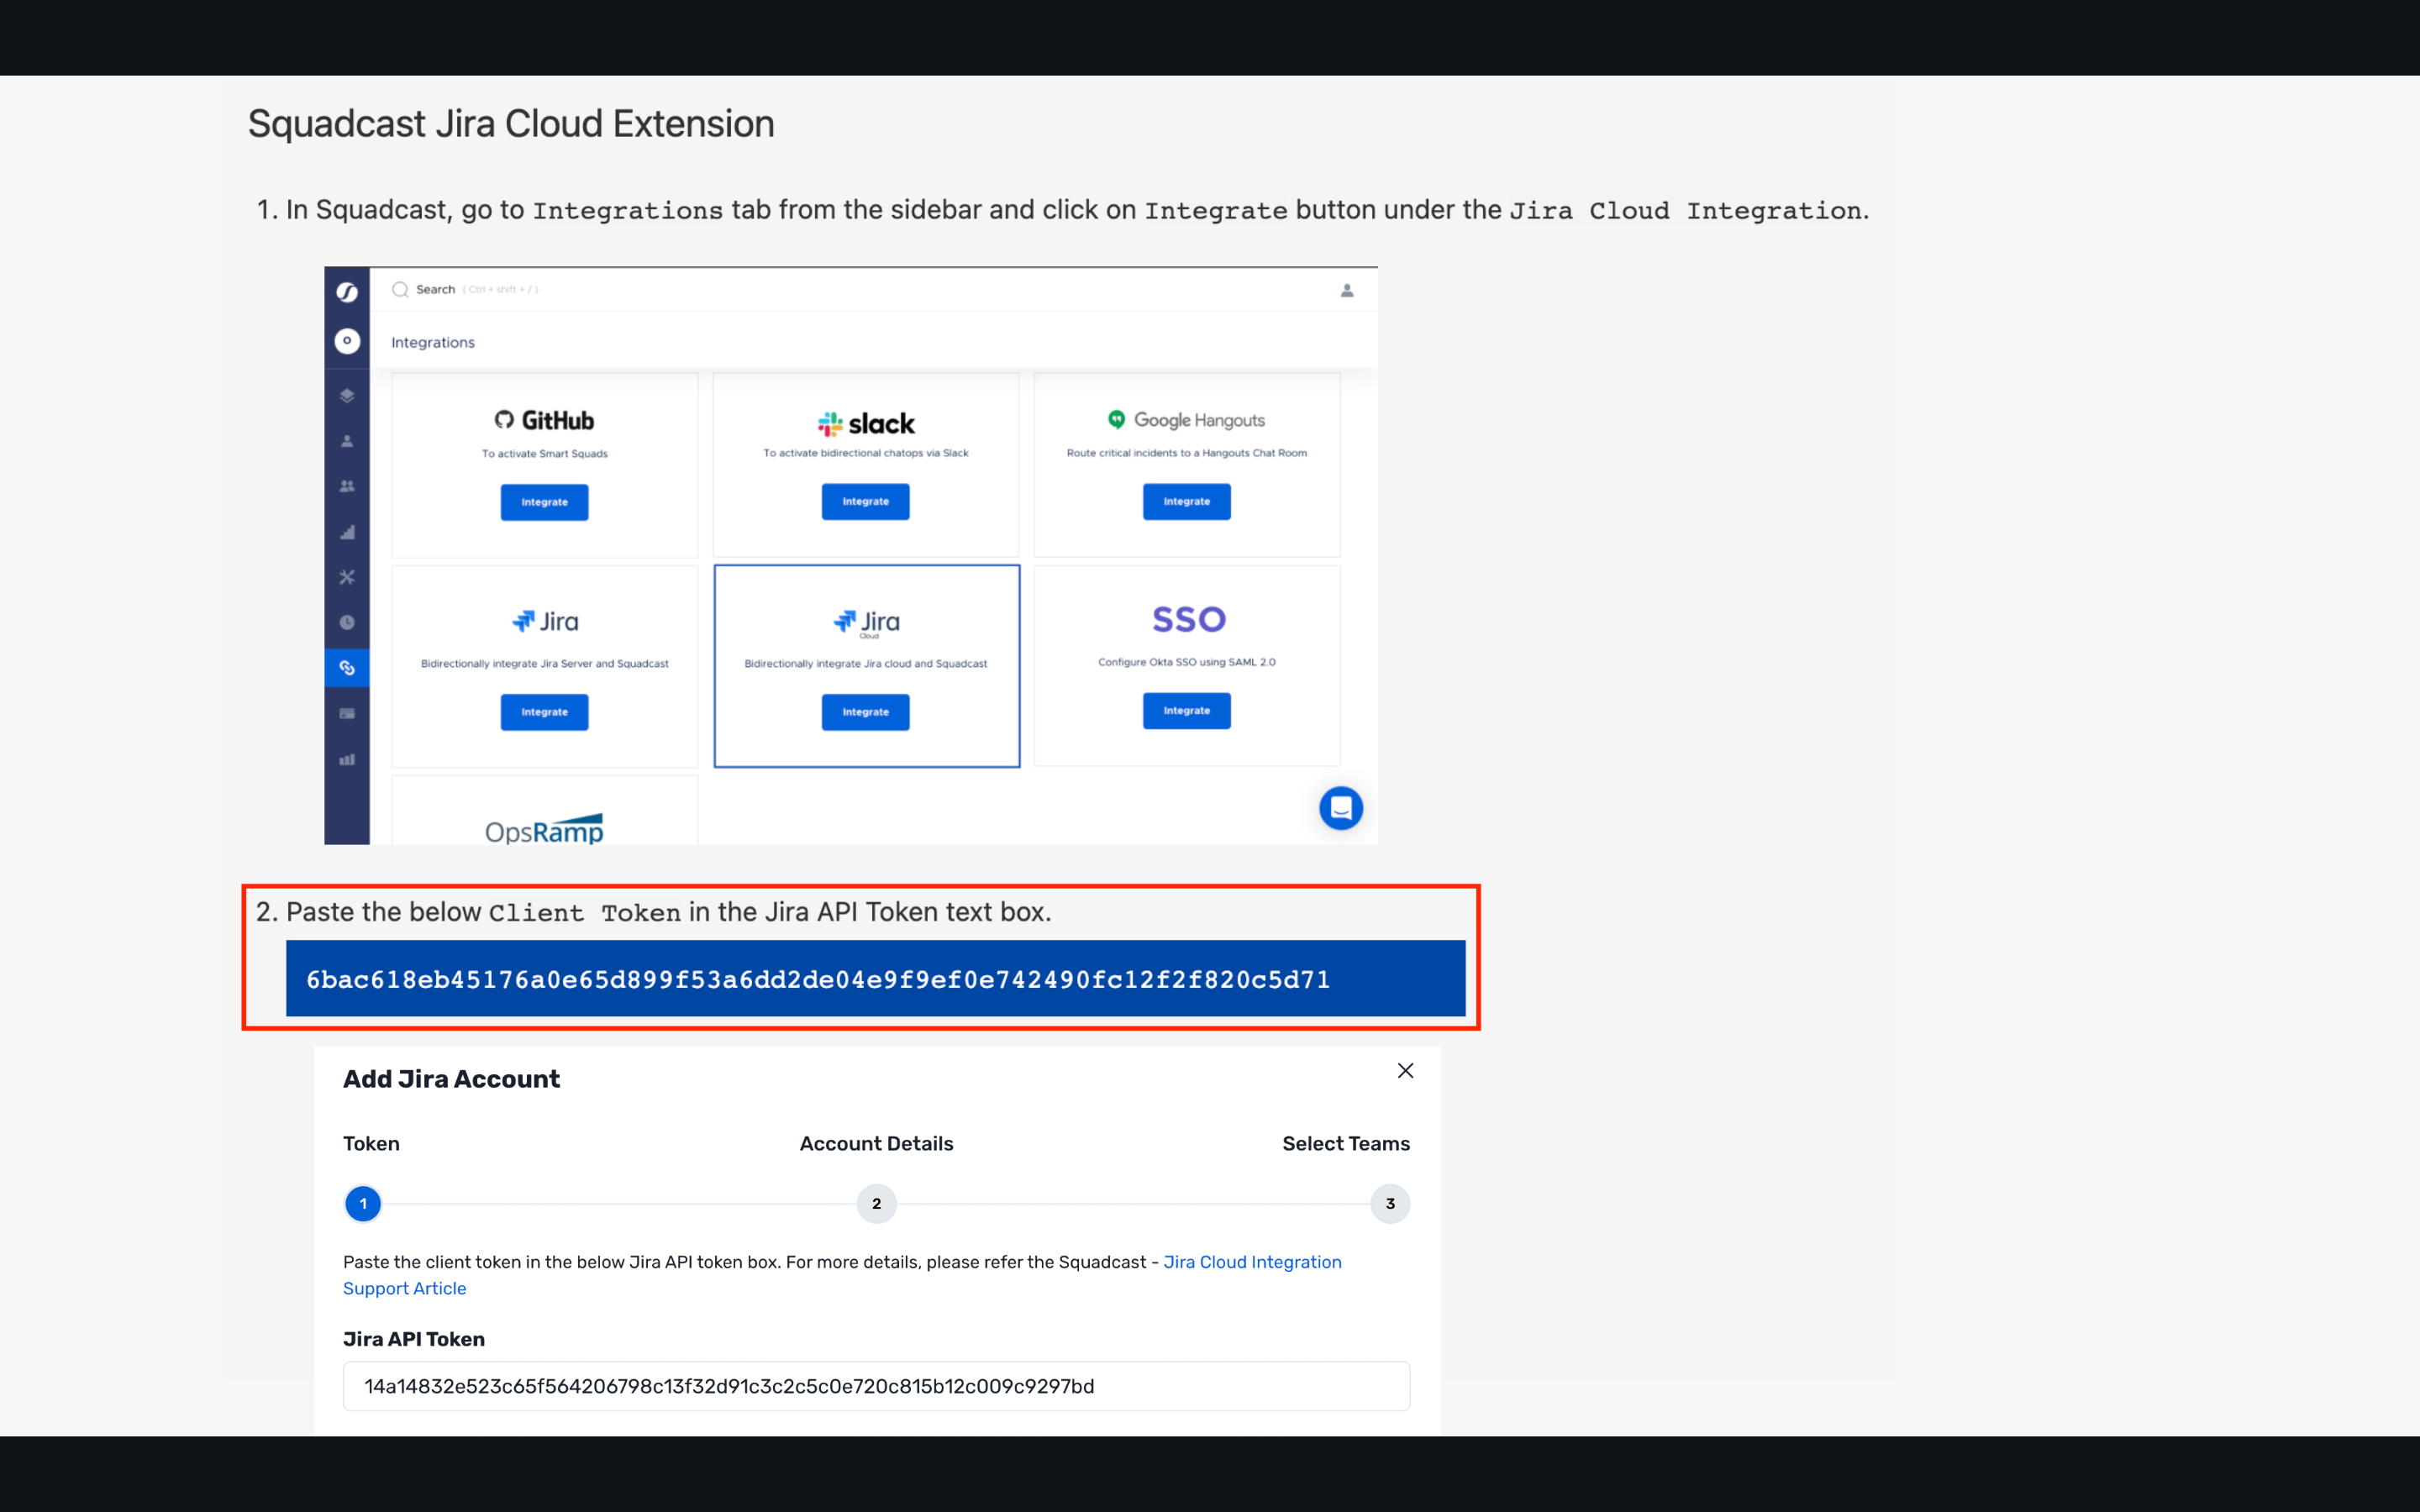
Task: Open the Search bar magnifier icon
Action: click(400, 289)
